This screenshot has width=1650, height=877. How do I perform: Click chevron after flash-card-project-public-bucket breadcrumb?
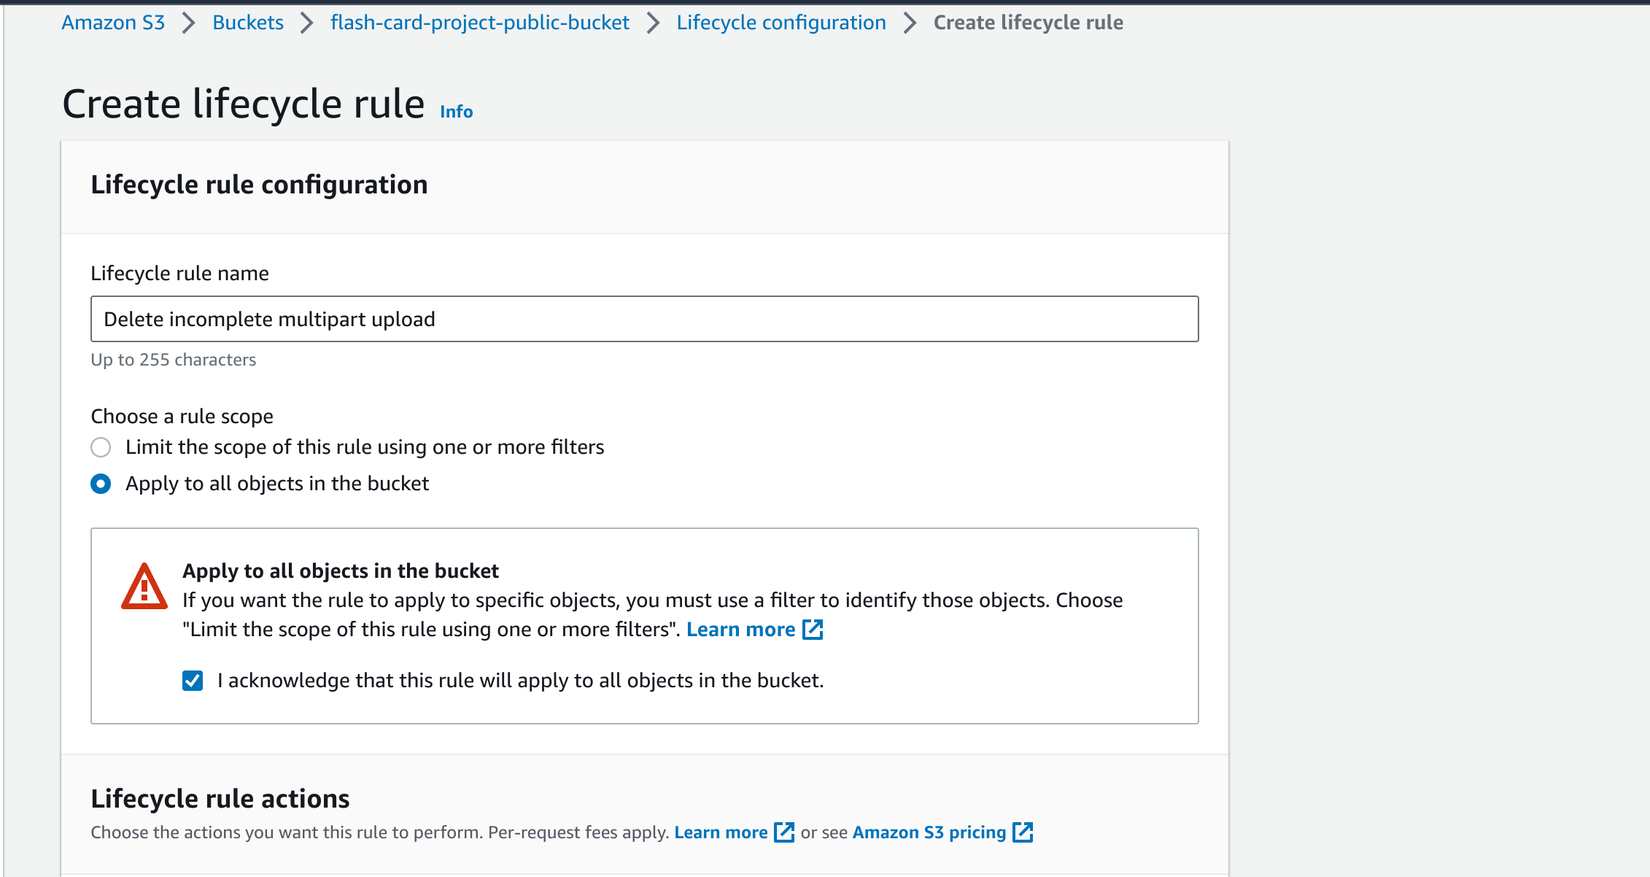[x=653, y=23]
